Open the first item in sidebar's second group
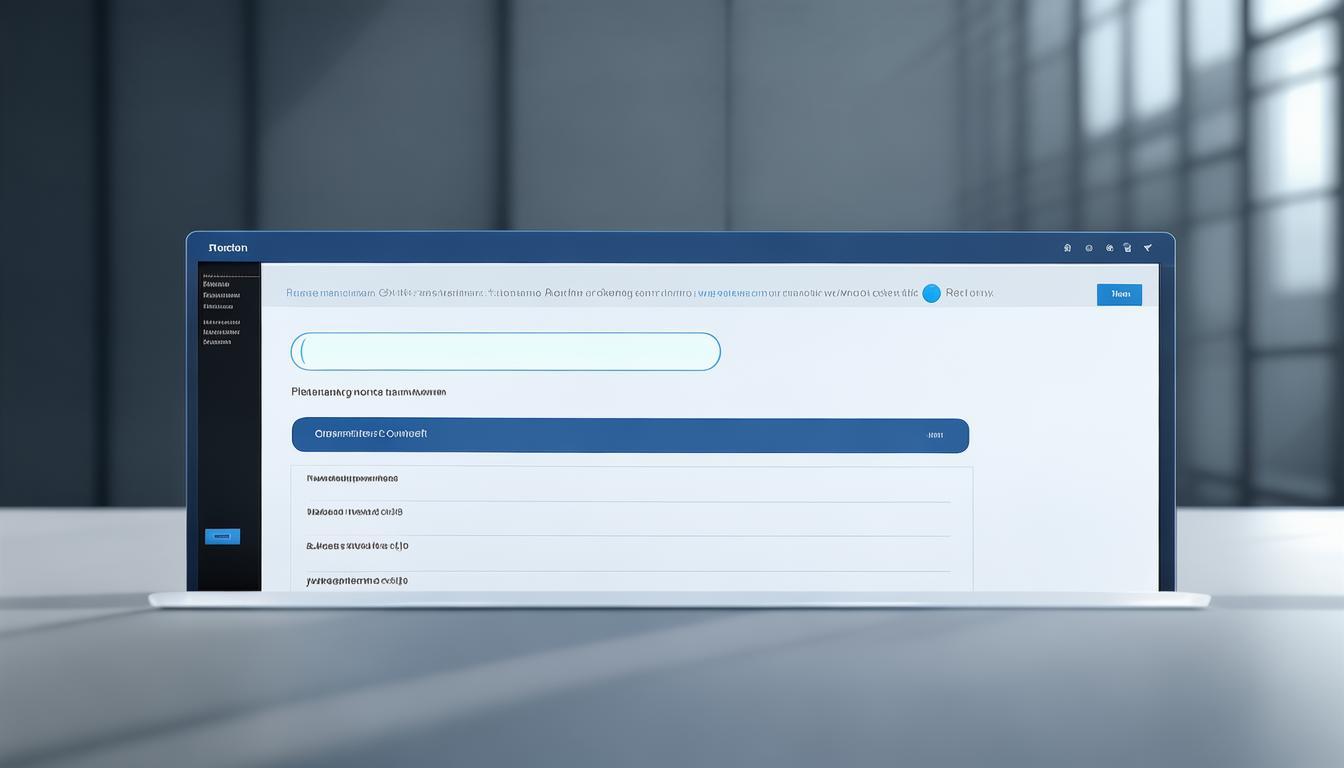Viewport: 1344px width, 768px height. [221, 322]
